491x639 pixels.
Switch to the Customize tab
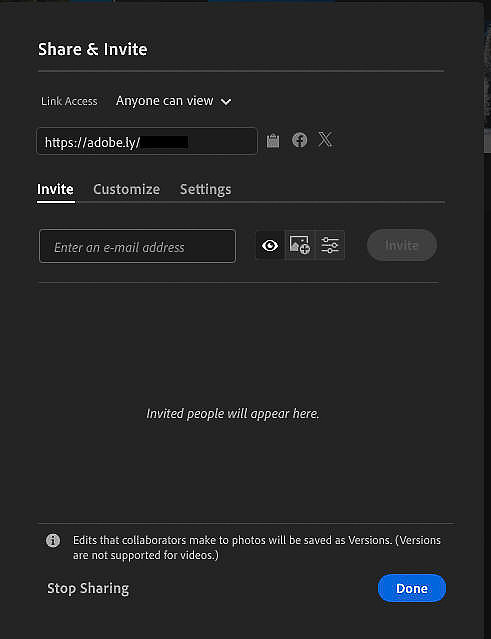126,189
